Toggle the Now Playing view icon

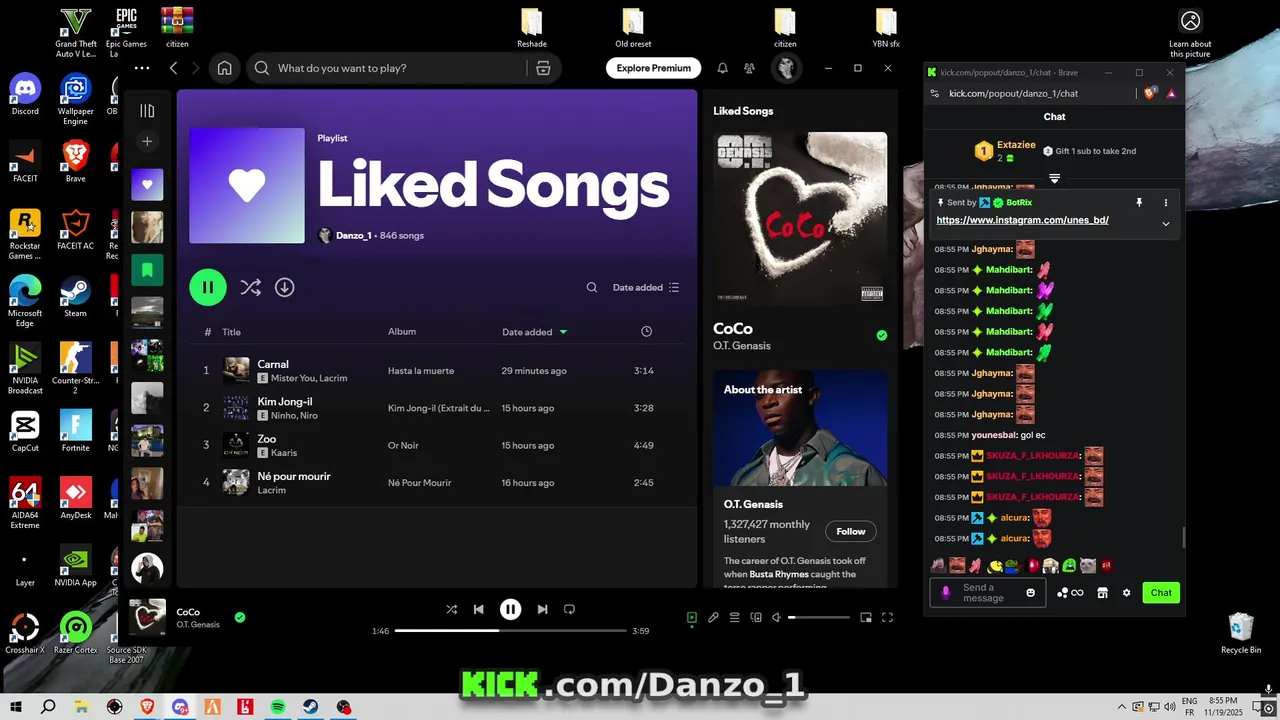pyautogui.click(x=691, y=618)
